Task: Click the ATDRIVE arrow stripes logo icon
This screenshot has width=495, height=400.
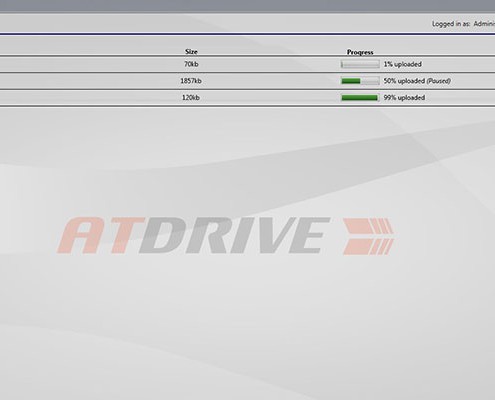Action: (x=368, y=236)
